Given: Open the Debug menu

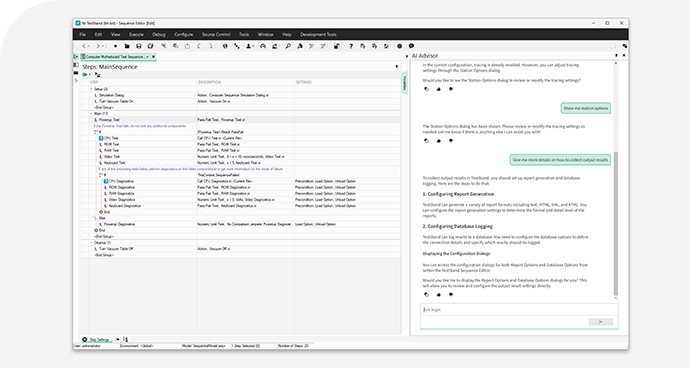Looking at the screenshot, I should pyautogui.click(x=159, y=34).
